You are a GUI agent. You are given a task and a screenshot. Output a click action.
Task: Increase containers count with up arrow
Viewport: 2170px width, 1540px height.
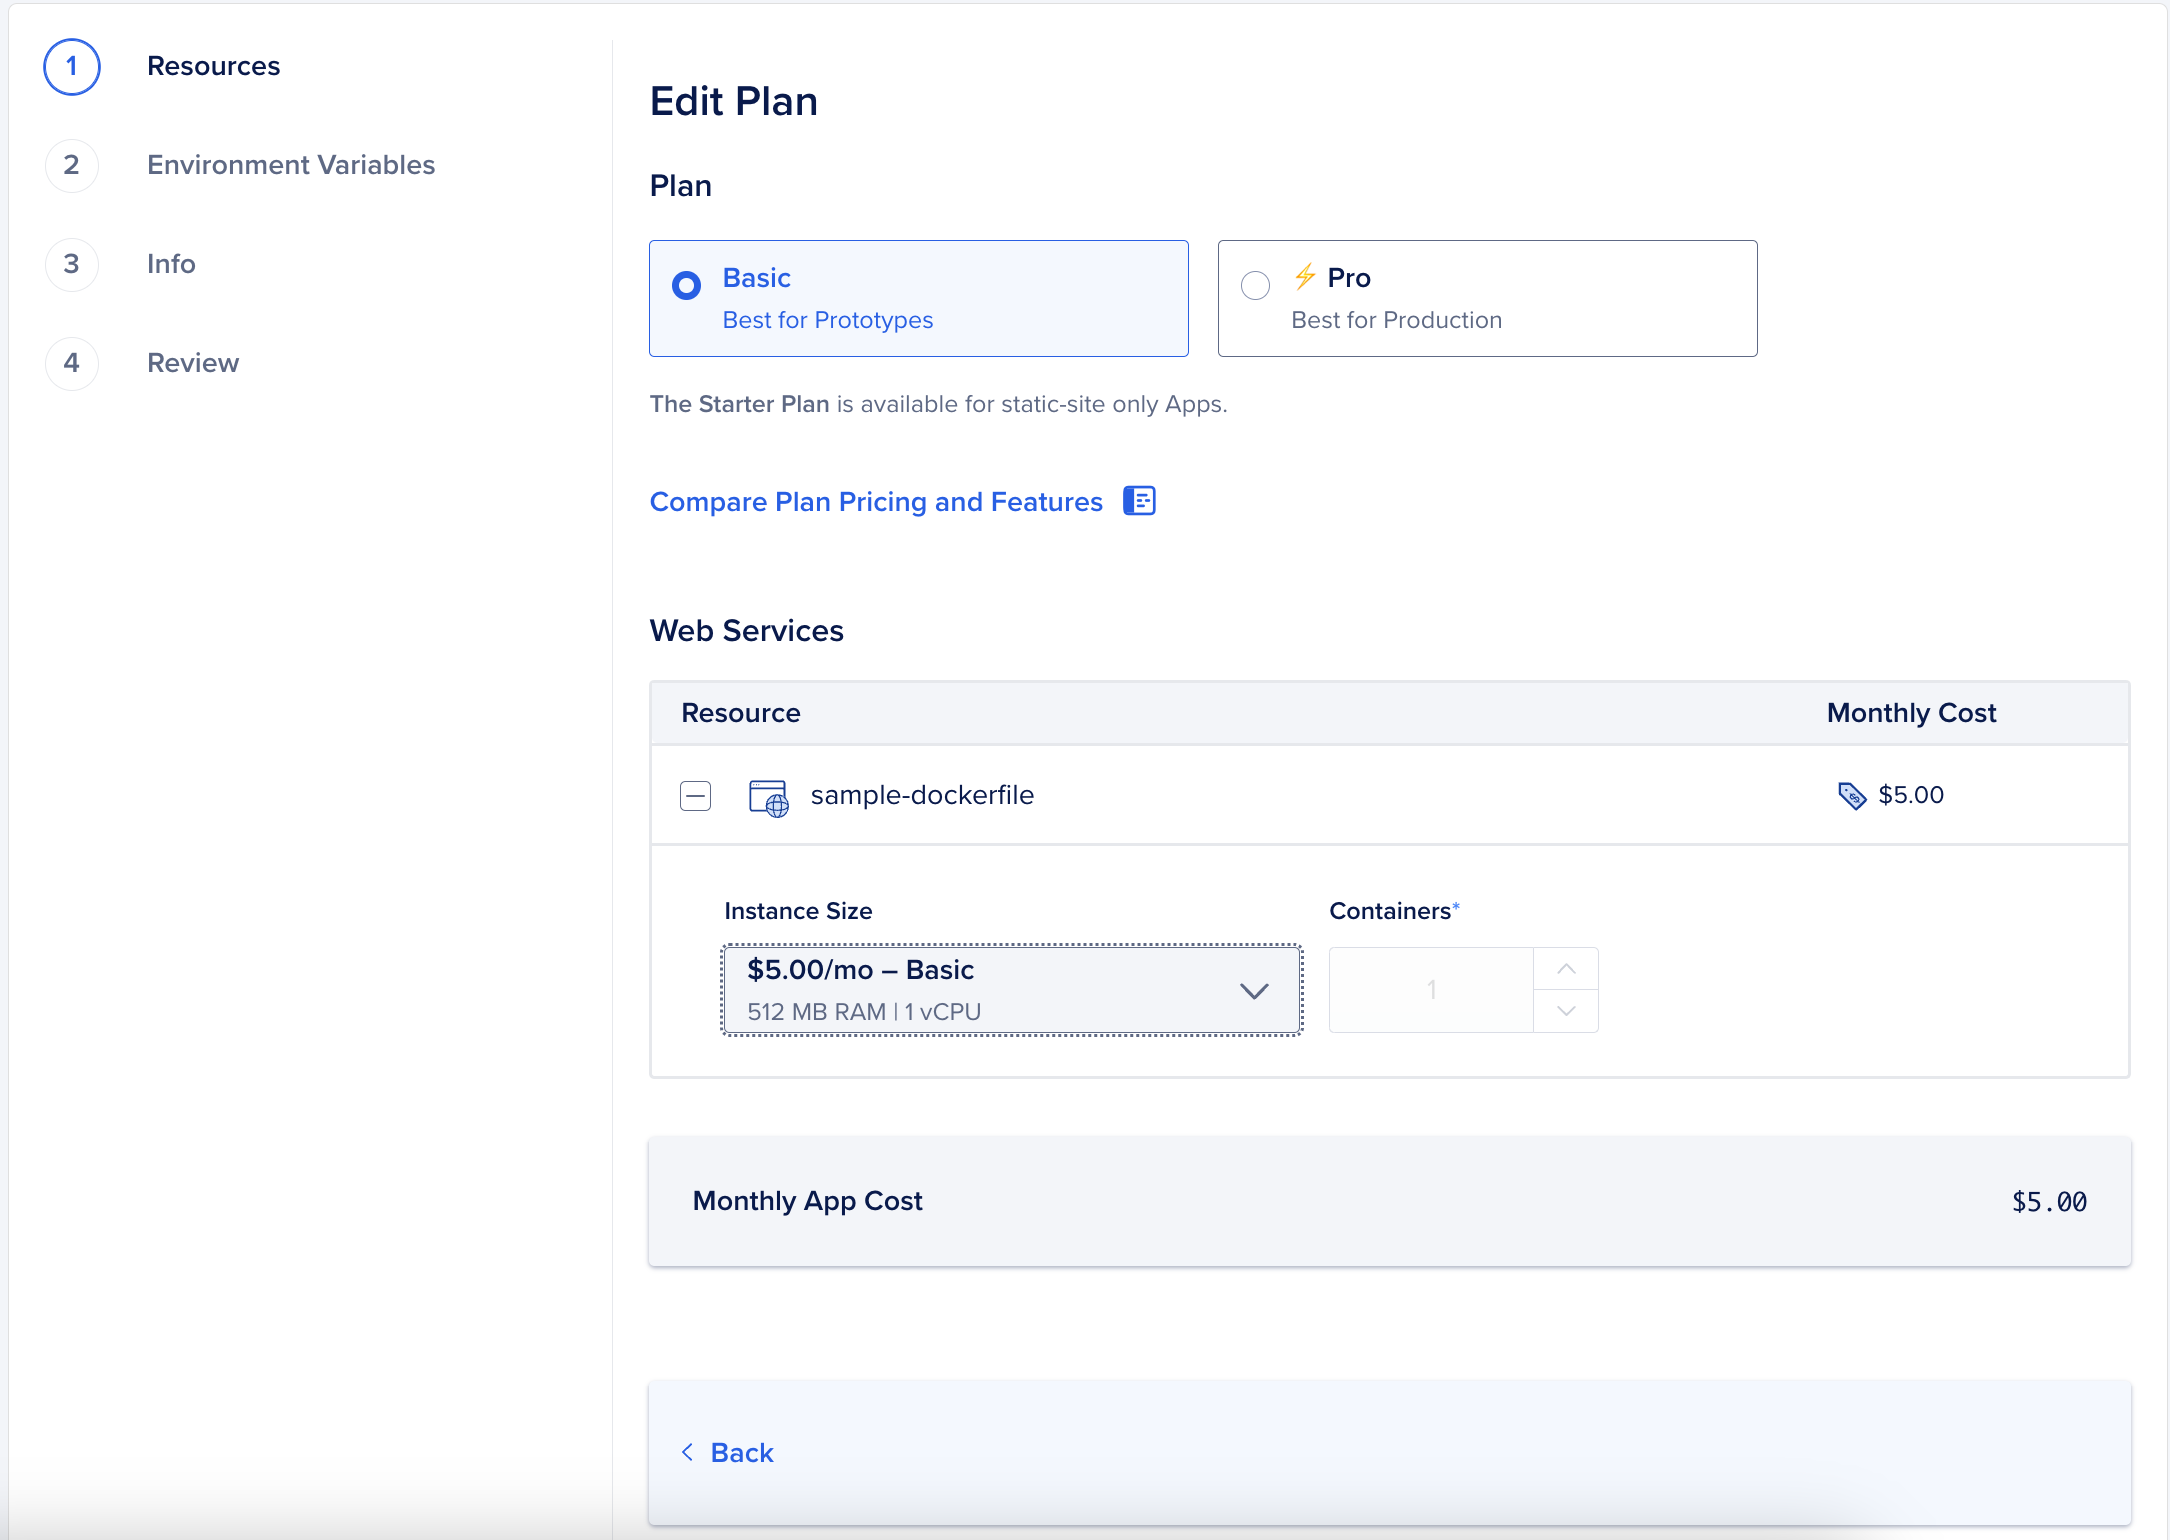click(1566, 969)
